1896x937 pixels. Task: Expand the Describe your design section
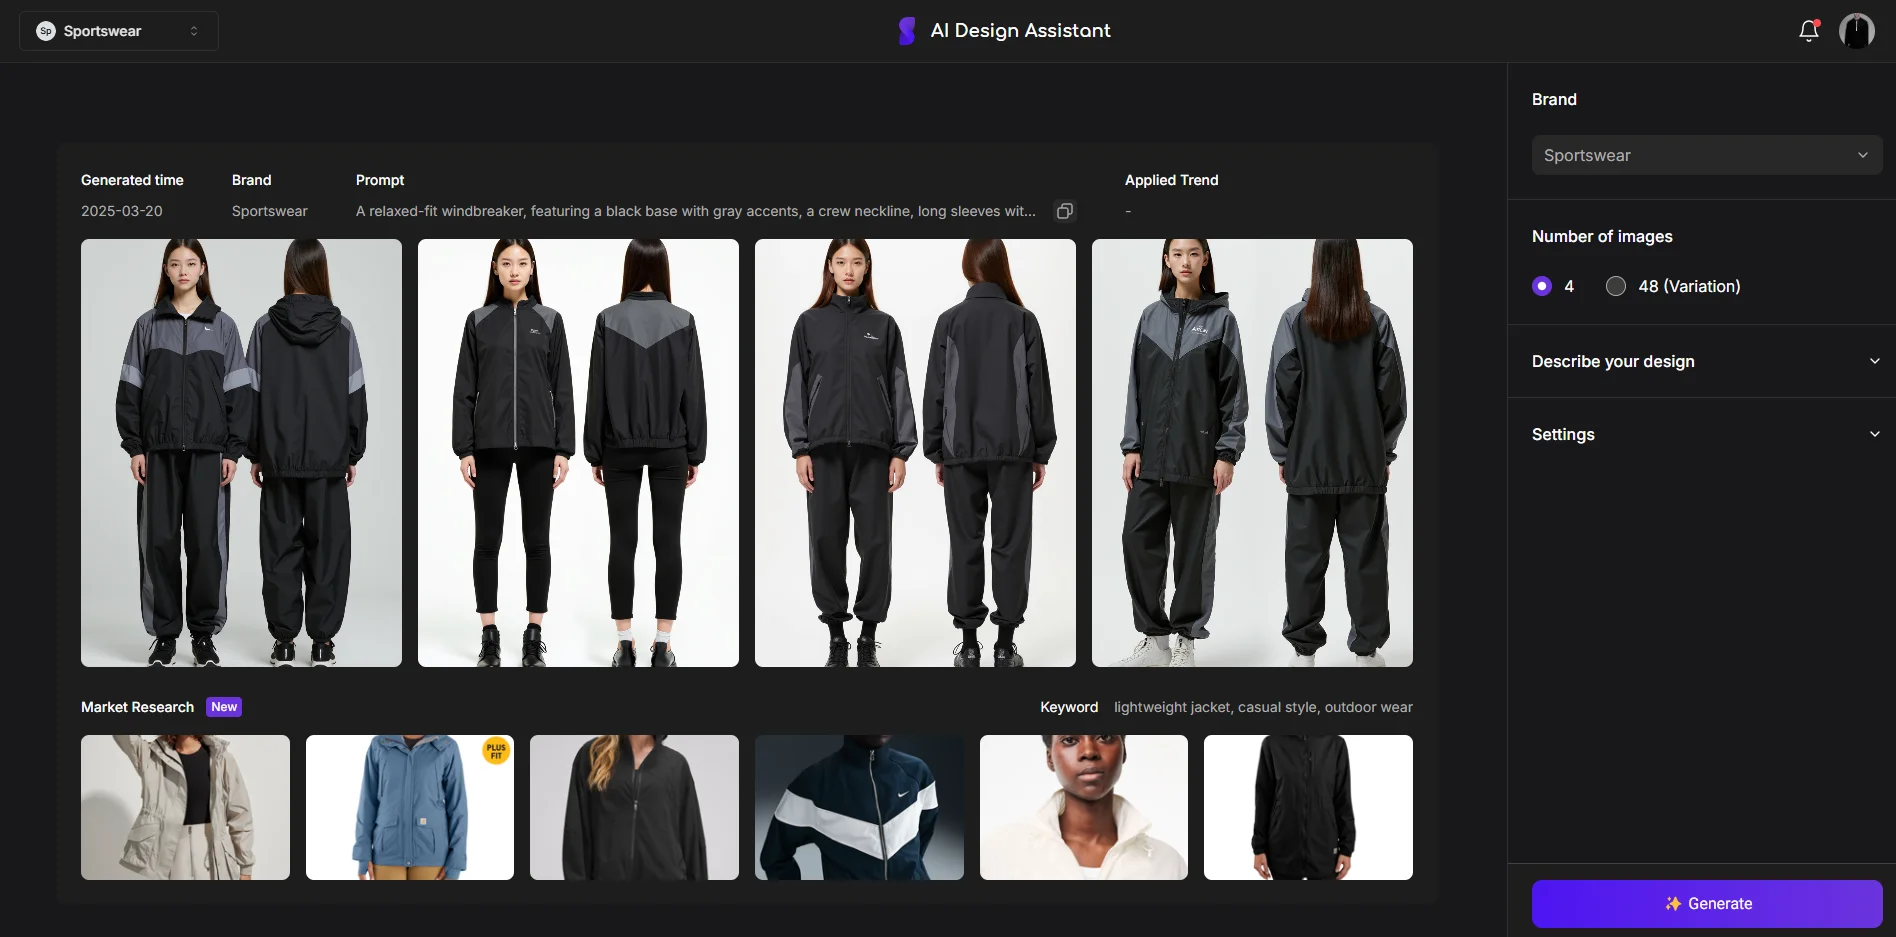click(1706, 361)
